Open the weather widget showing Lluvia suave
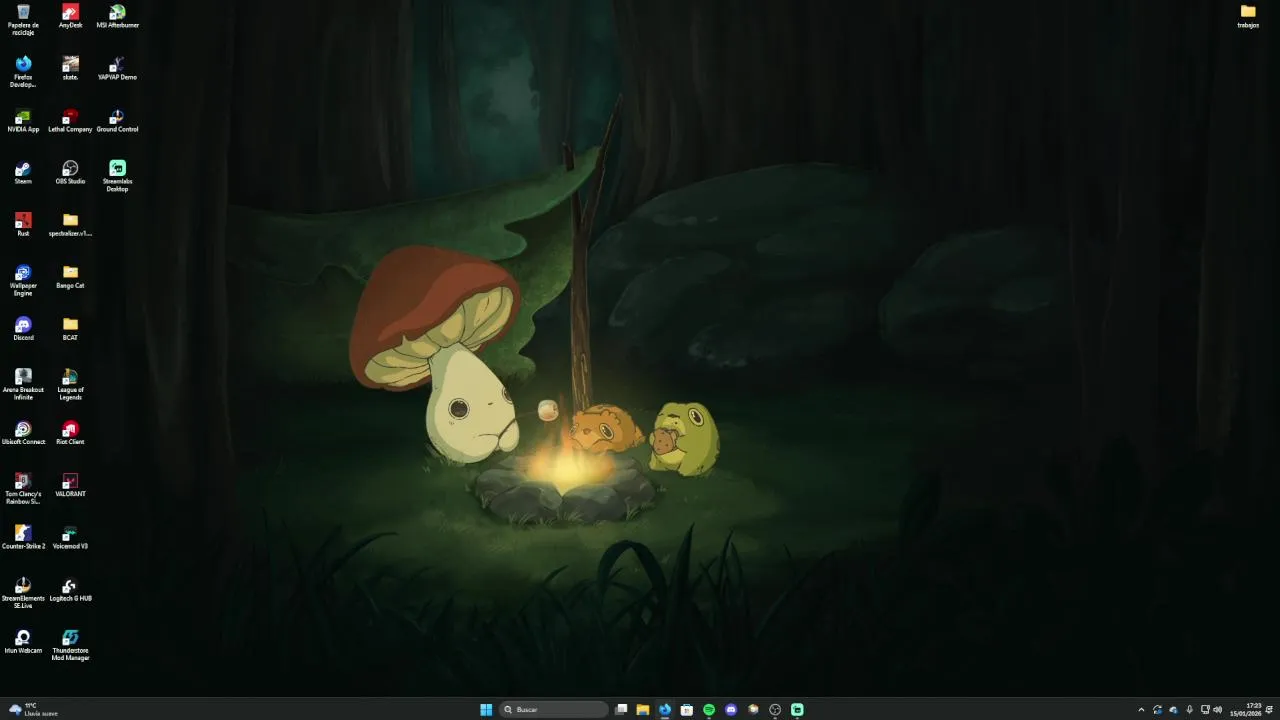Screen dimensions: 1280x720 pyautogui.click(x=34, y=710)
